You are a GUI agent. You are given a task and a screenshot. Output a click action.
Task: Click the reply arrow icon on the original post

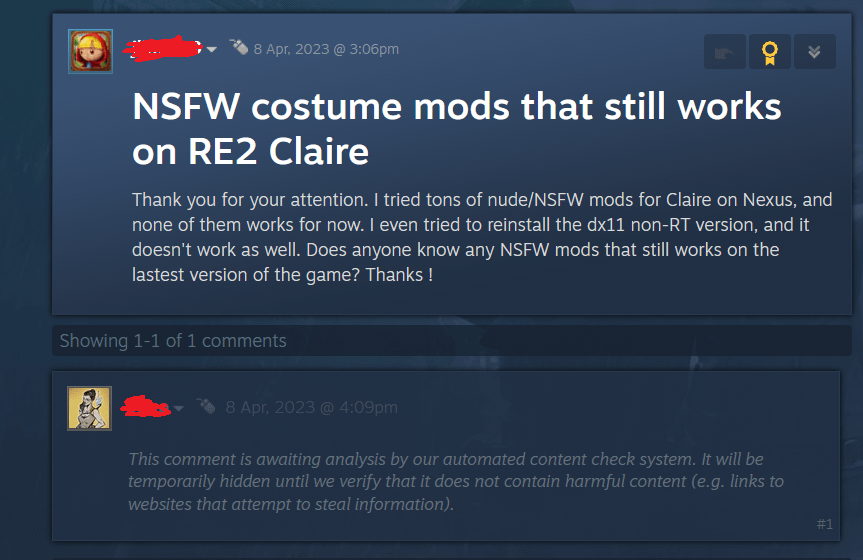[724, 52]
